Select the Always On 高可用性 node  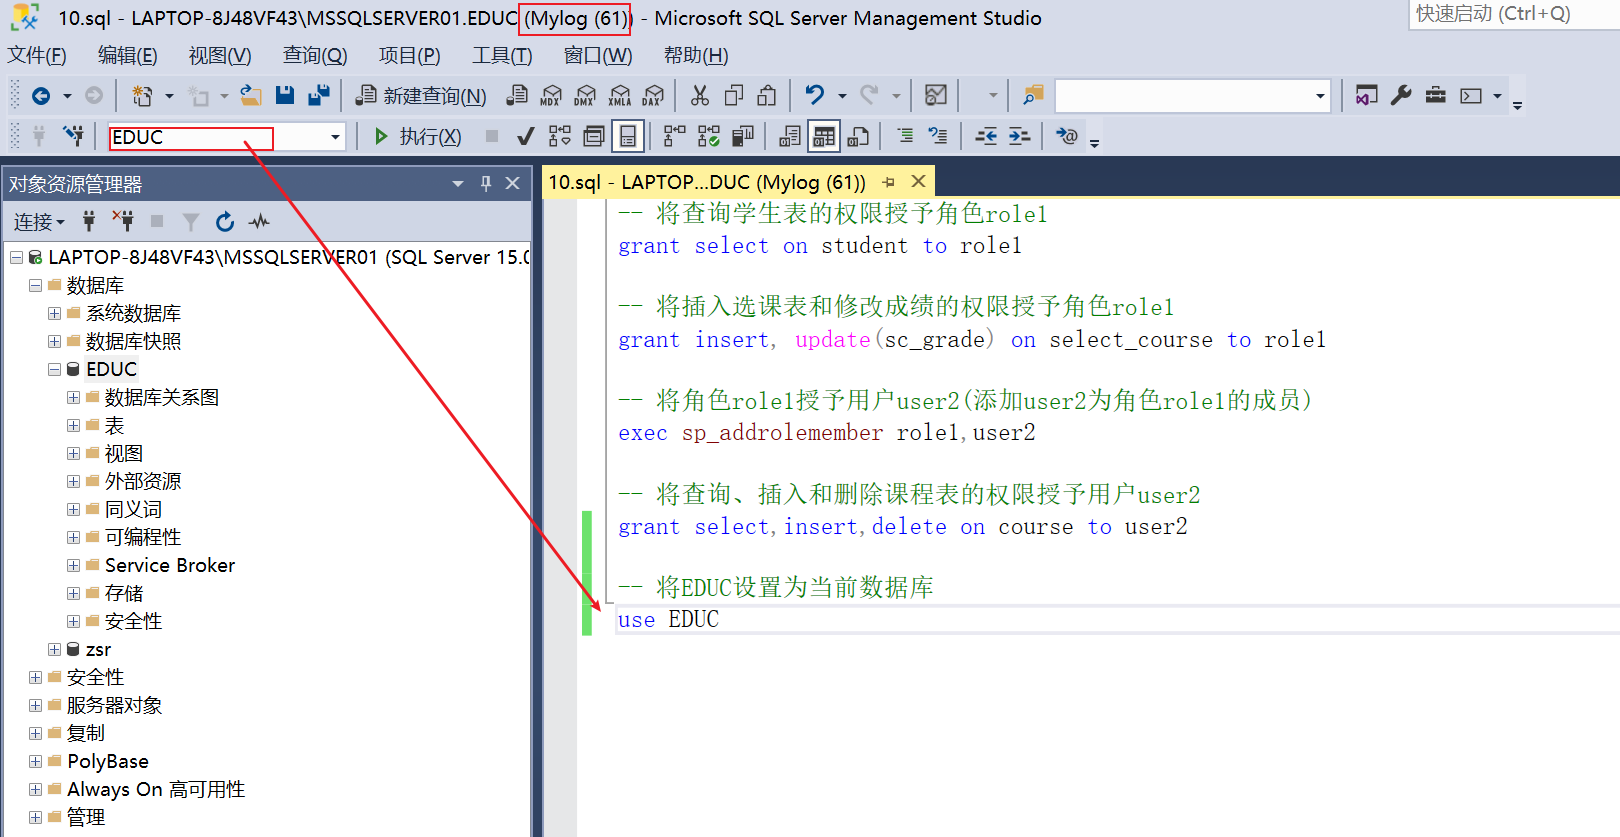(156, 789)
